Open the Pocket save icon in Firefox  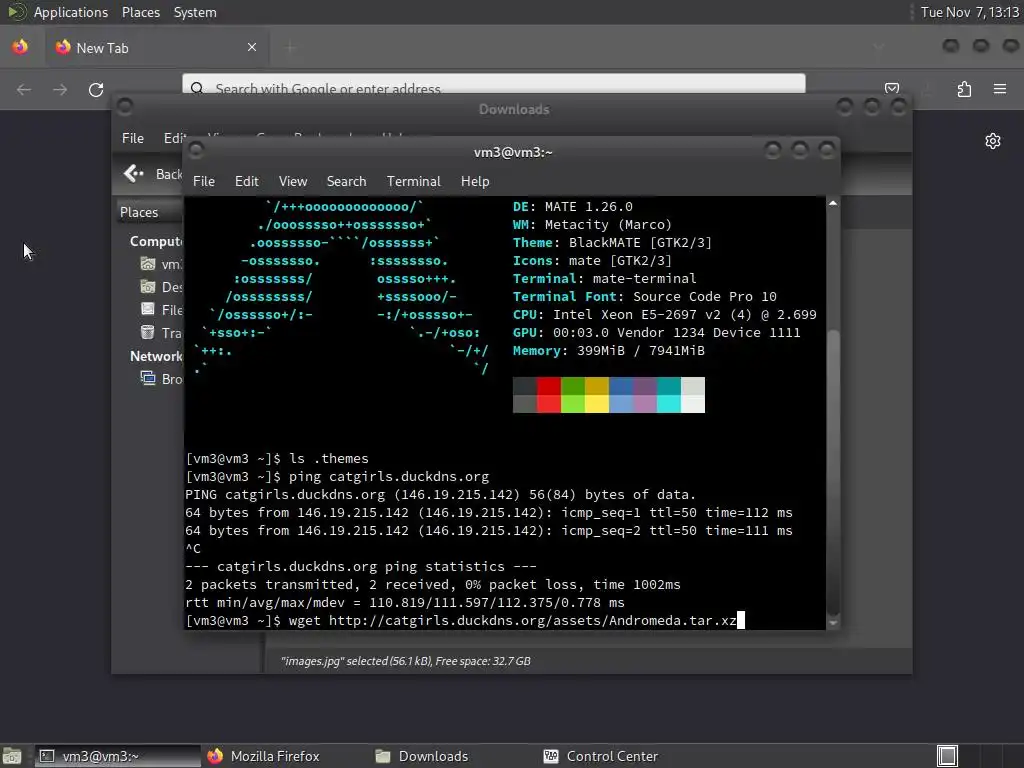(x=892, y=88)
